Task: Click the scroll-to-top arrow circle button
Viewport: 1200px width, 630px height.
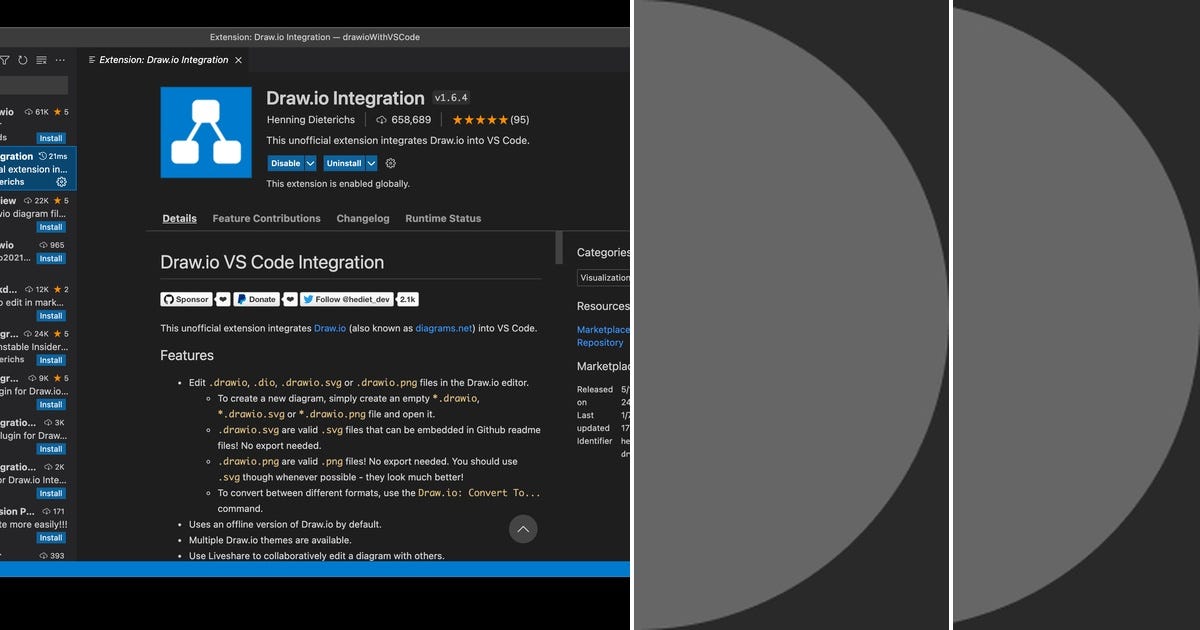Action: tap(523, 529)
